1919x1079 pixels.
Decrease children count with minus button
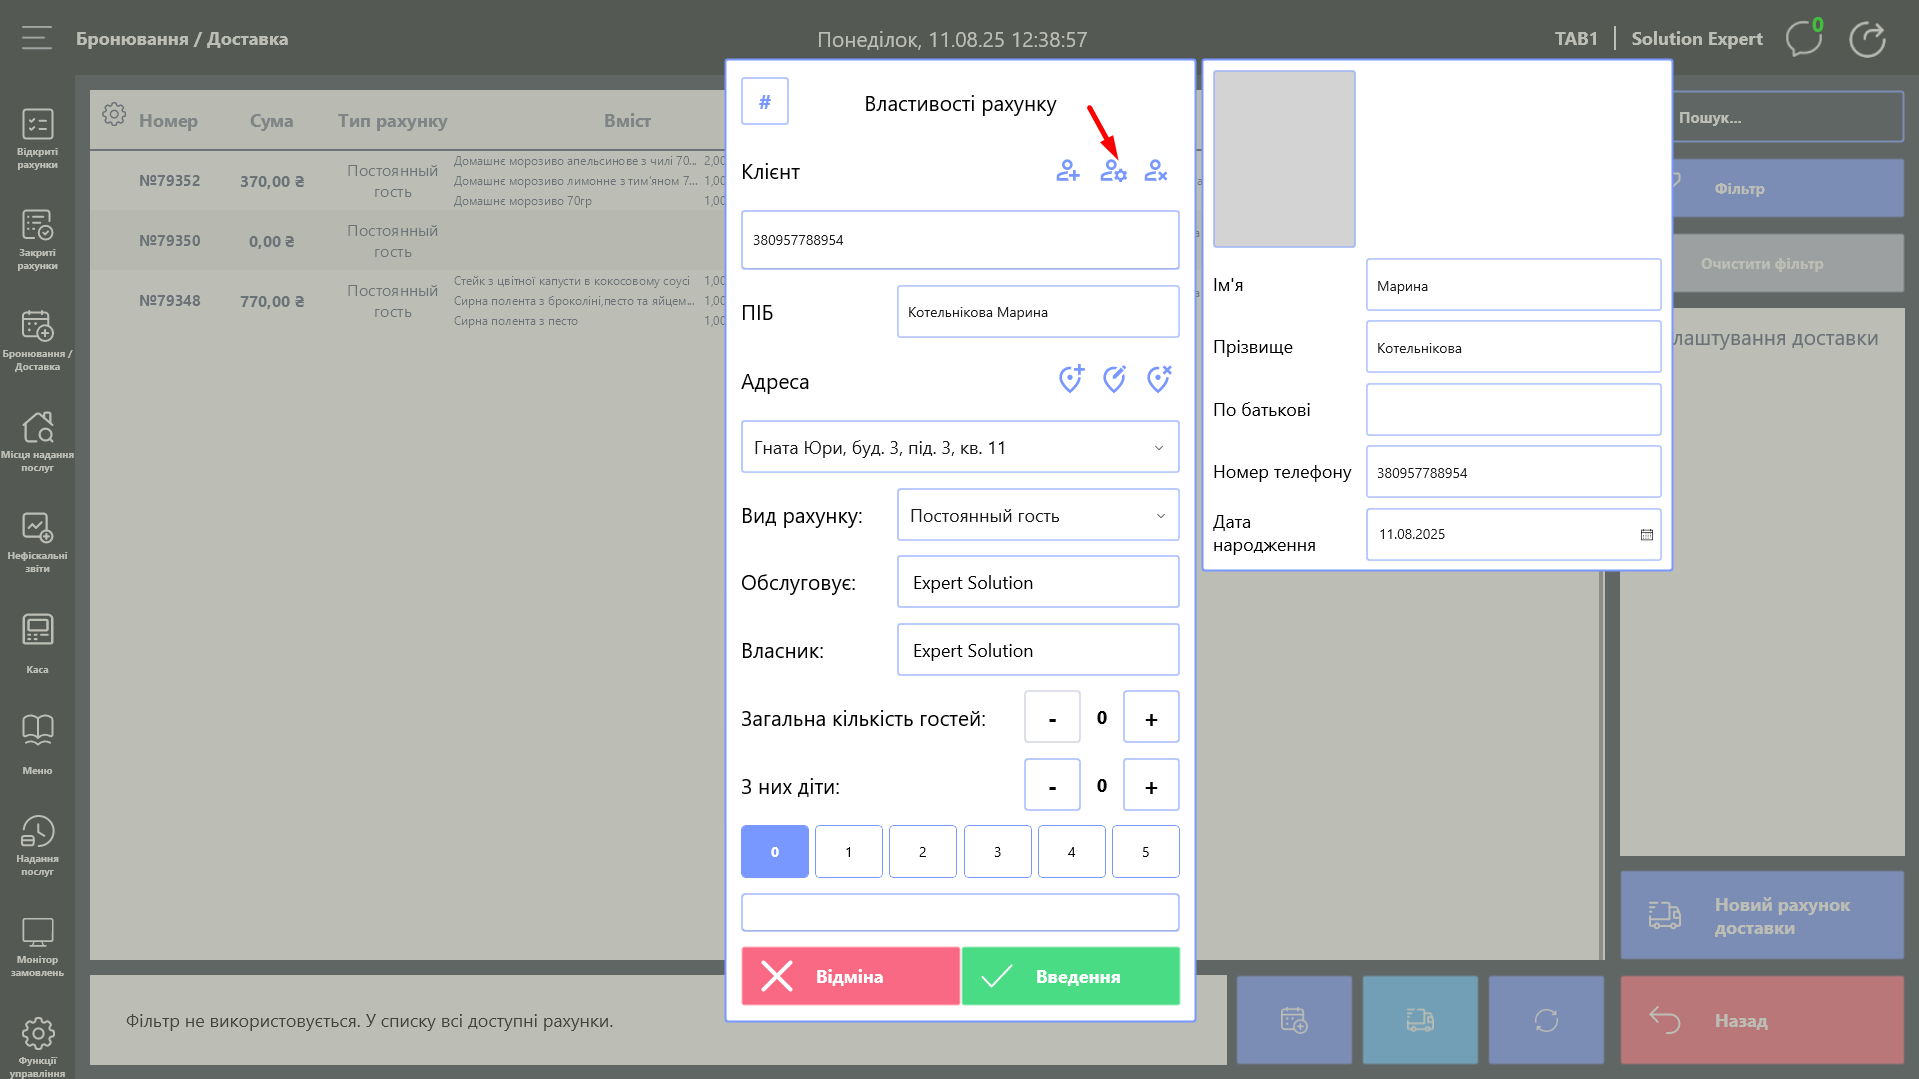(x=1052, y=786)
